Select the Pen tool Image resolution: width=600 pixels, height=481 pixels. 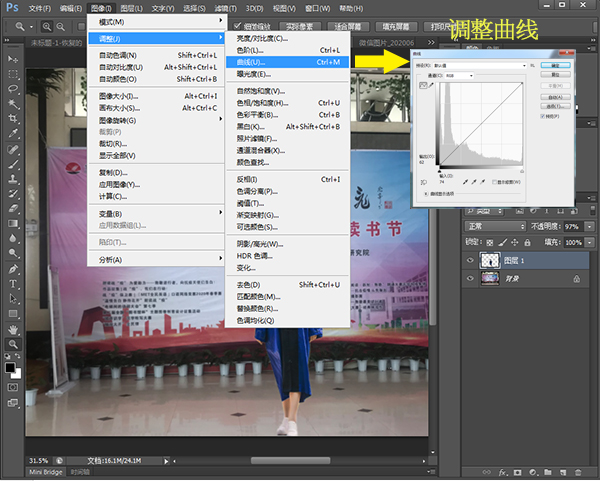[x=13, y=269]
